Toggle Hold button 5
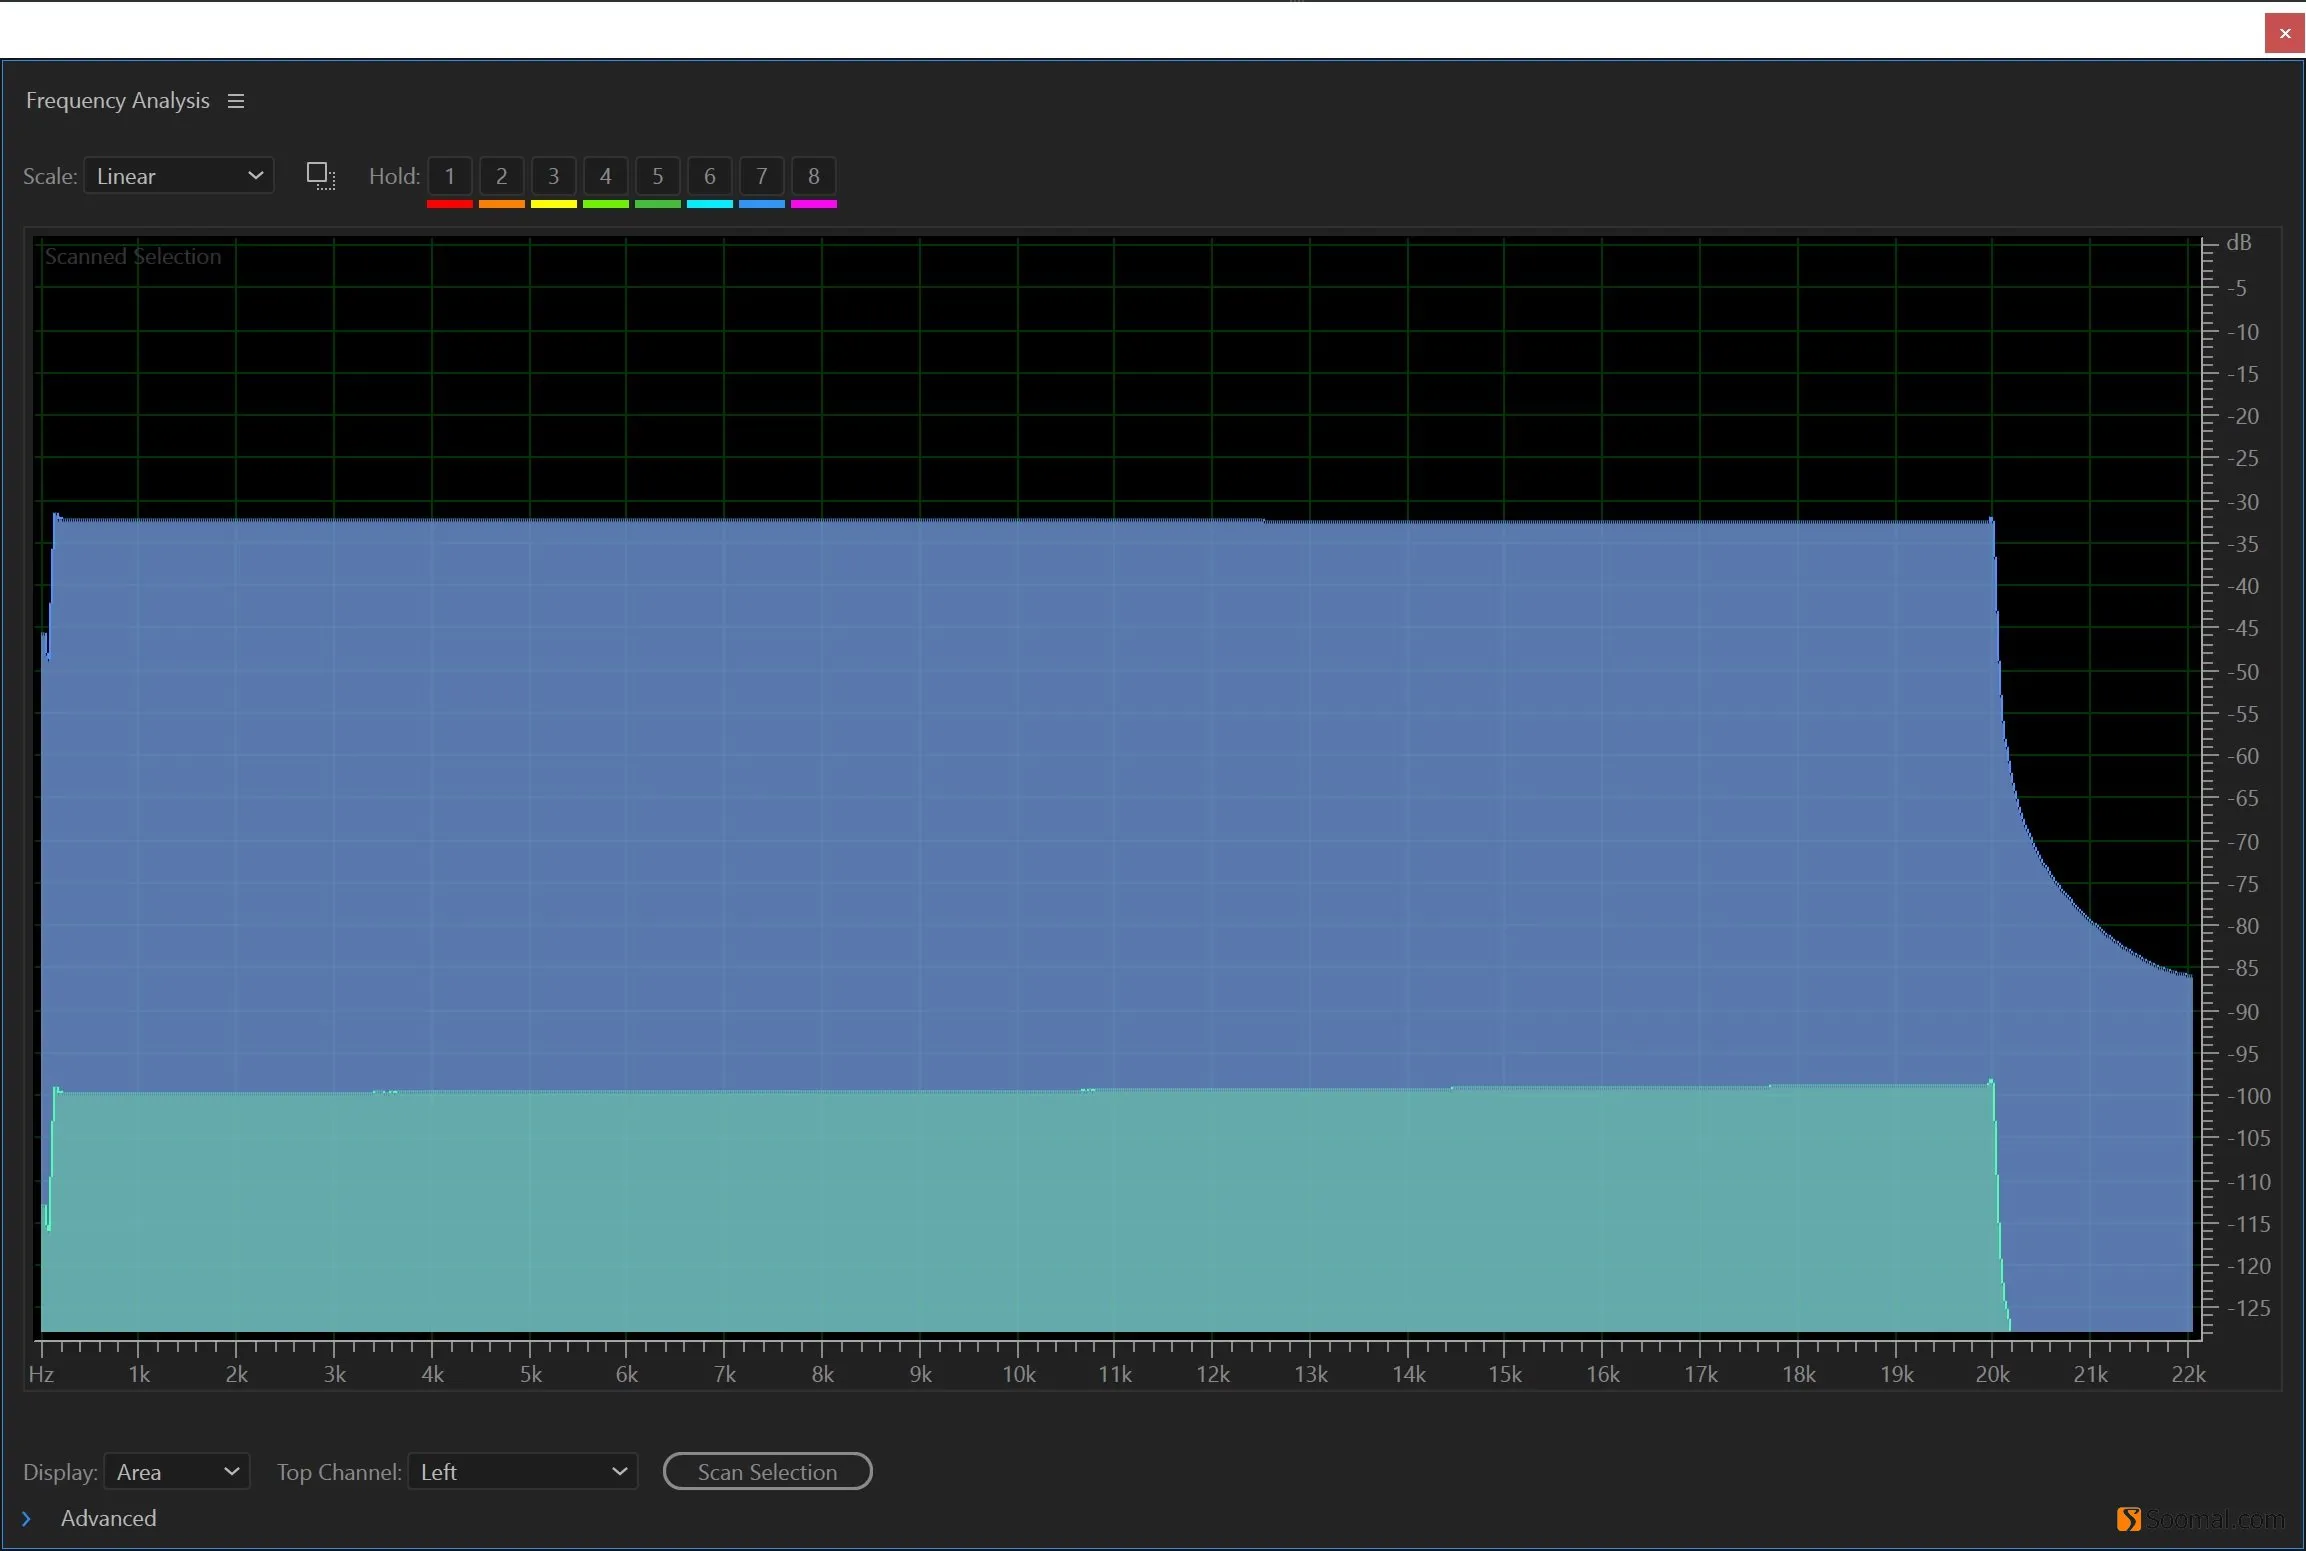The width and height of the screenshot is (2306, 1551). [658, 177]
